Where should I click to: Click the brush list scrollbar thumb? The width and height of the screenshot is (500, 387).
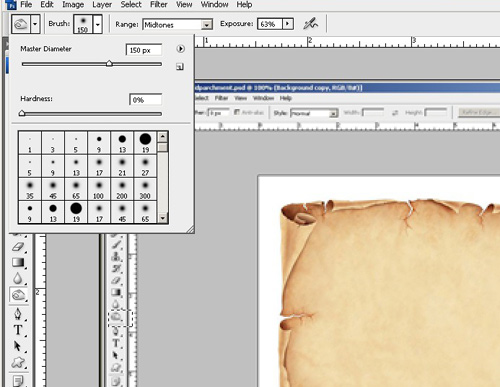click(163, 147)
